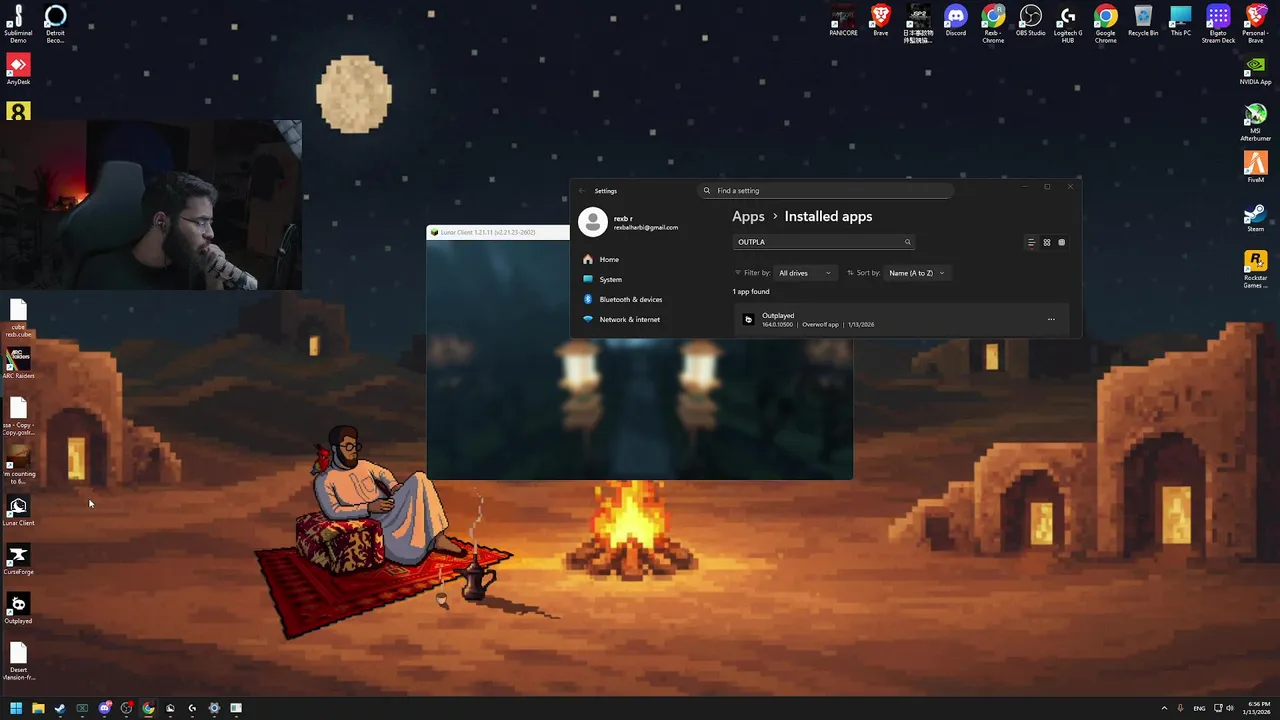This screenshot has height=720, width=1280.
Task: Open the ENG language indicator in tray
Action: [x=1199, y=708]
